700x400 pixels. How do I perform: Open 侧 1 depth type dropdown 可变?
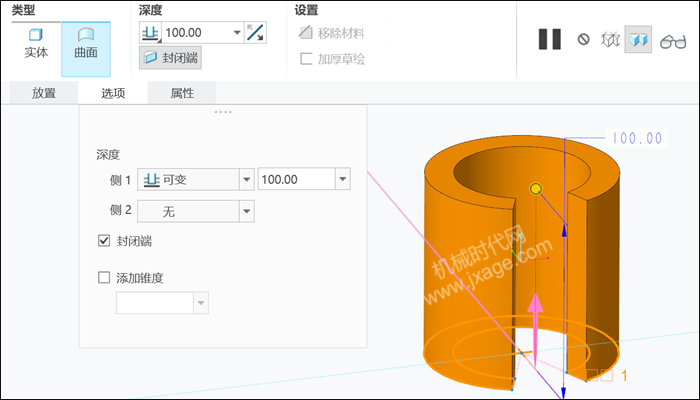pyautogui.click(x=196, y=179)
